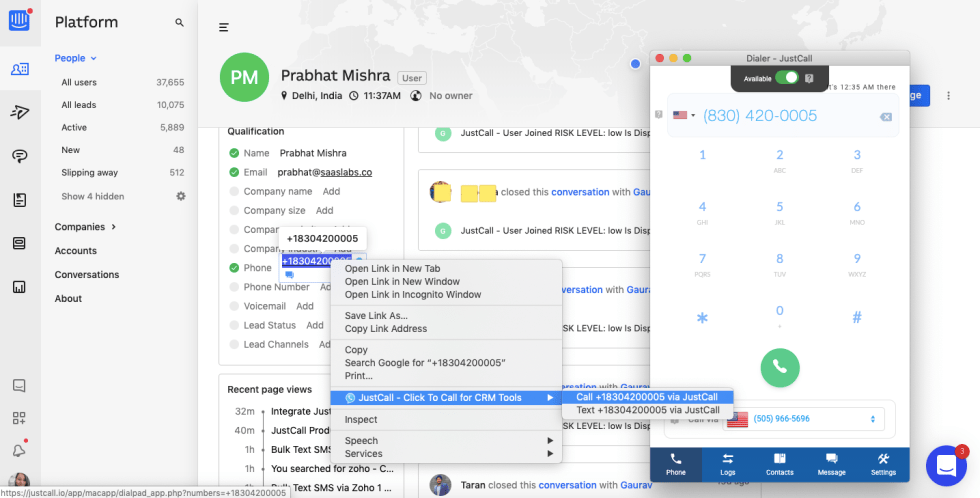Dial the asterisk key on keypad
This screenshot has width=980, height=498.
coord(702,317)
